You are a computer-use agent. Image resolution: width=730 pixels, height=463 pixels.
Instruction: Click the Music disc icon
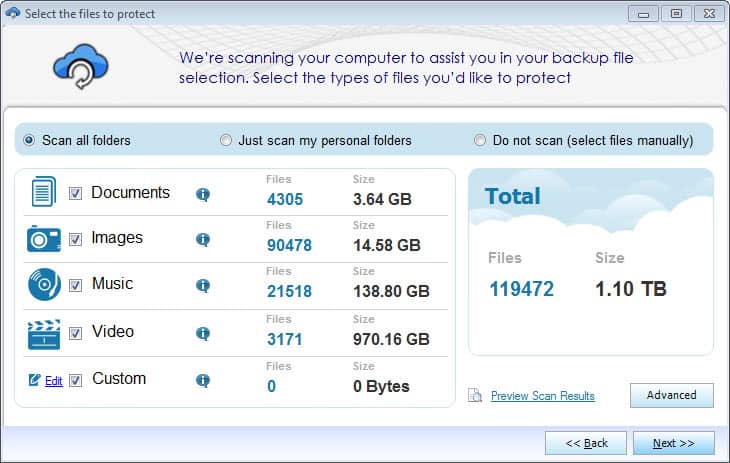click(x=44, y=284)
